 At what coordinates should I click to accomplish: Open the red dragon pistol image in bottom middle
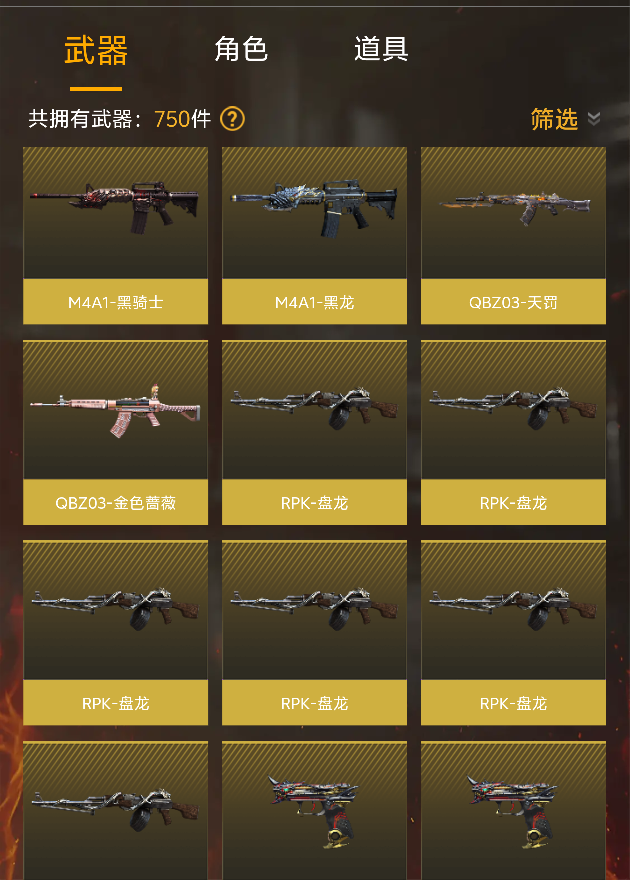(314, 811)
